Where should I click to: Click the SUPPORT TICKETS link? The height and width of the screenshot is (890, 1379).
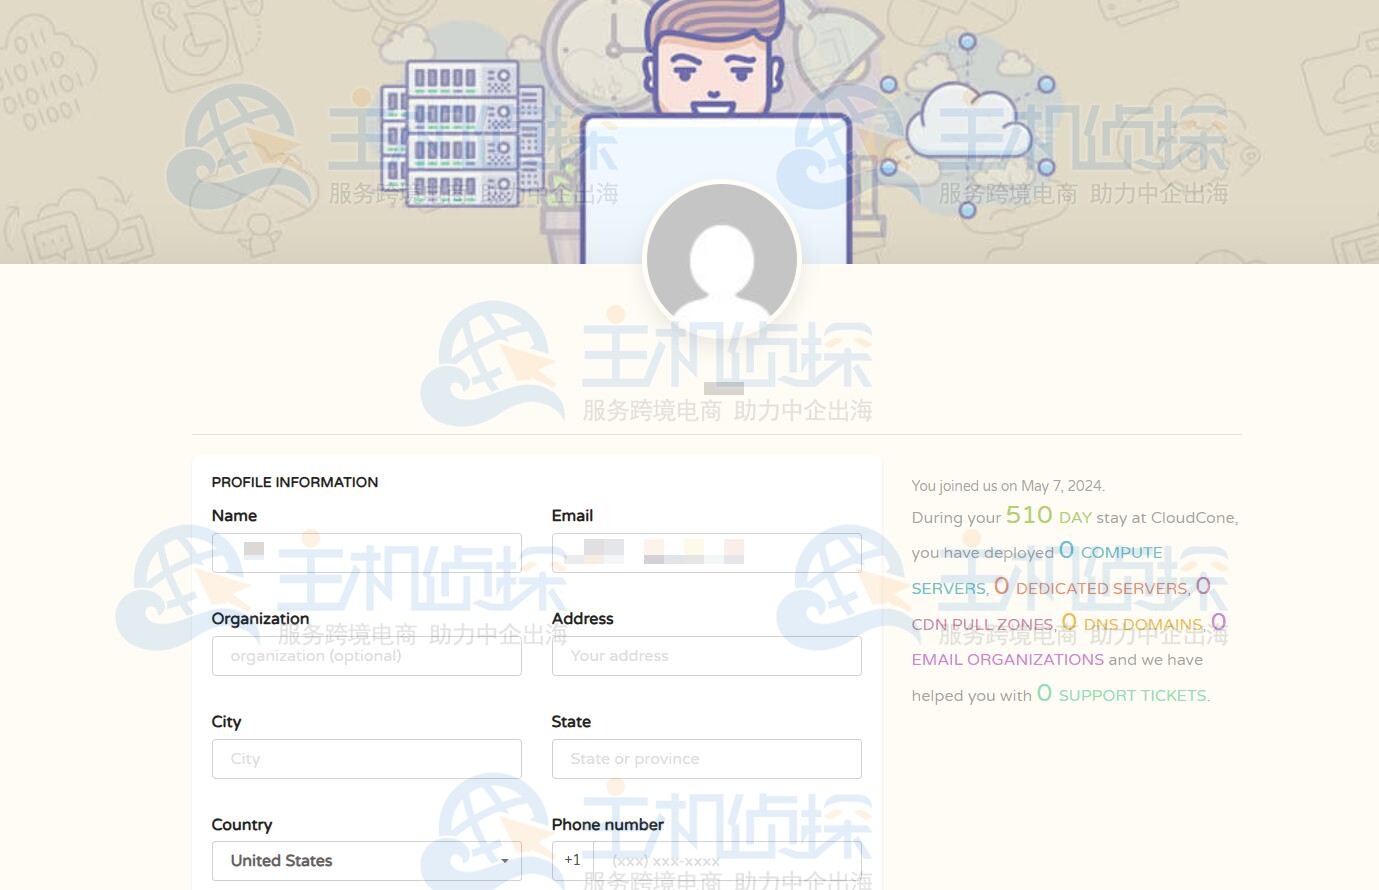(x=1132, y=696)
